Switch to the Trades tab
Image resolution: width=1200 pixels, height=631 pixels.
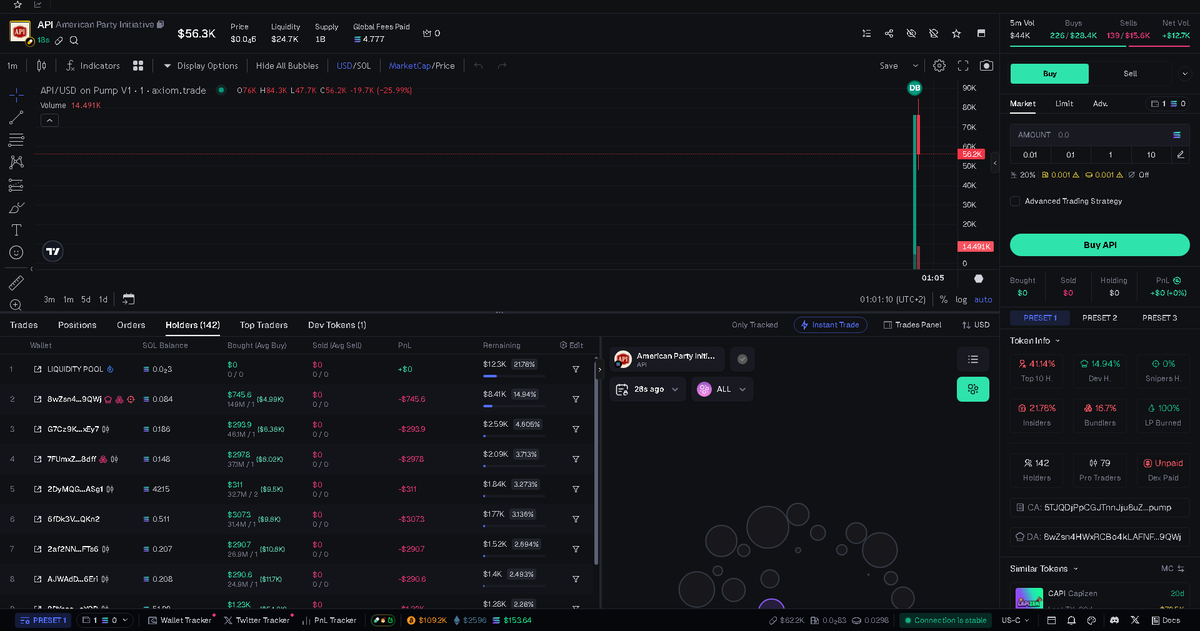(x=23, y=325)
